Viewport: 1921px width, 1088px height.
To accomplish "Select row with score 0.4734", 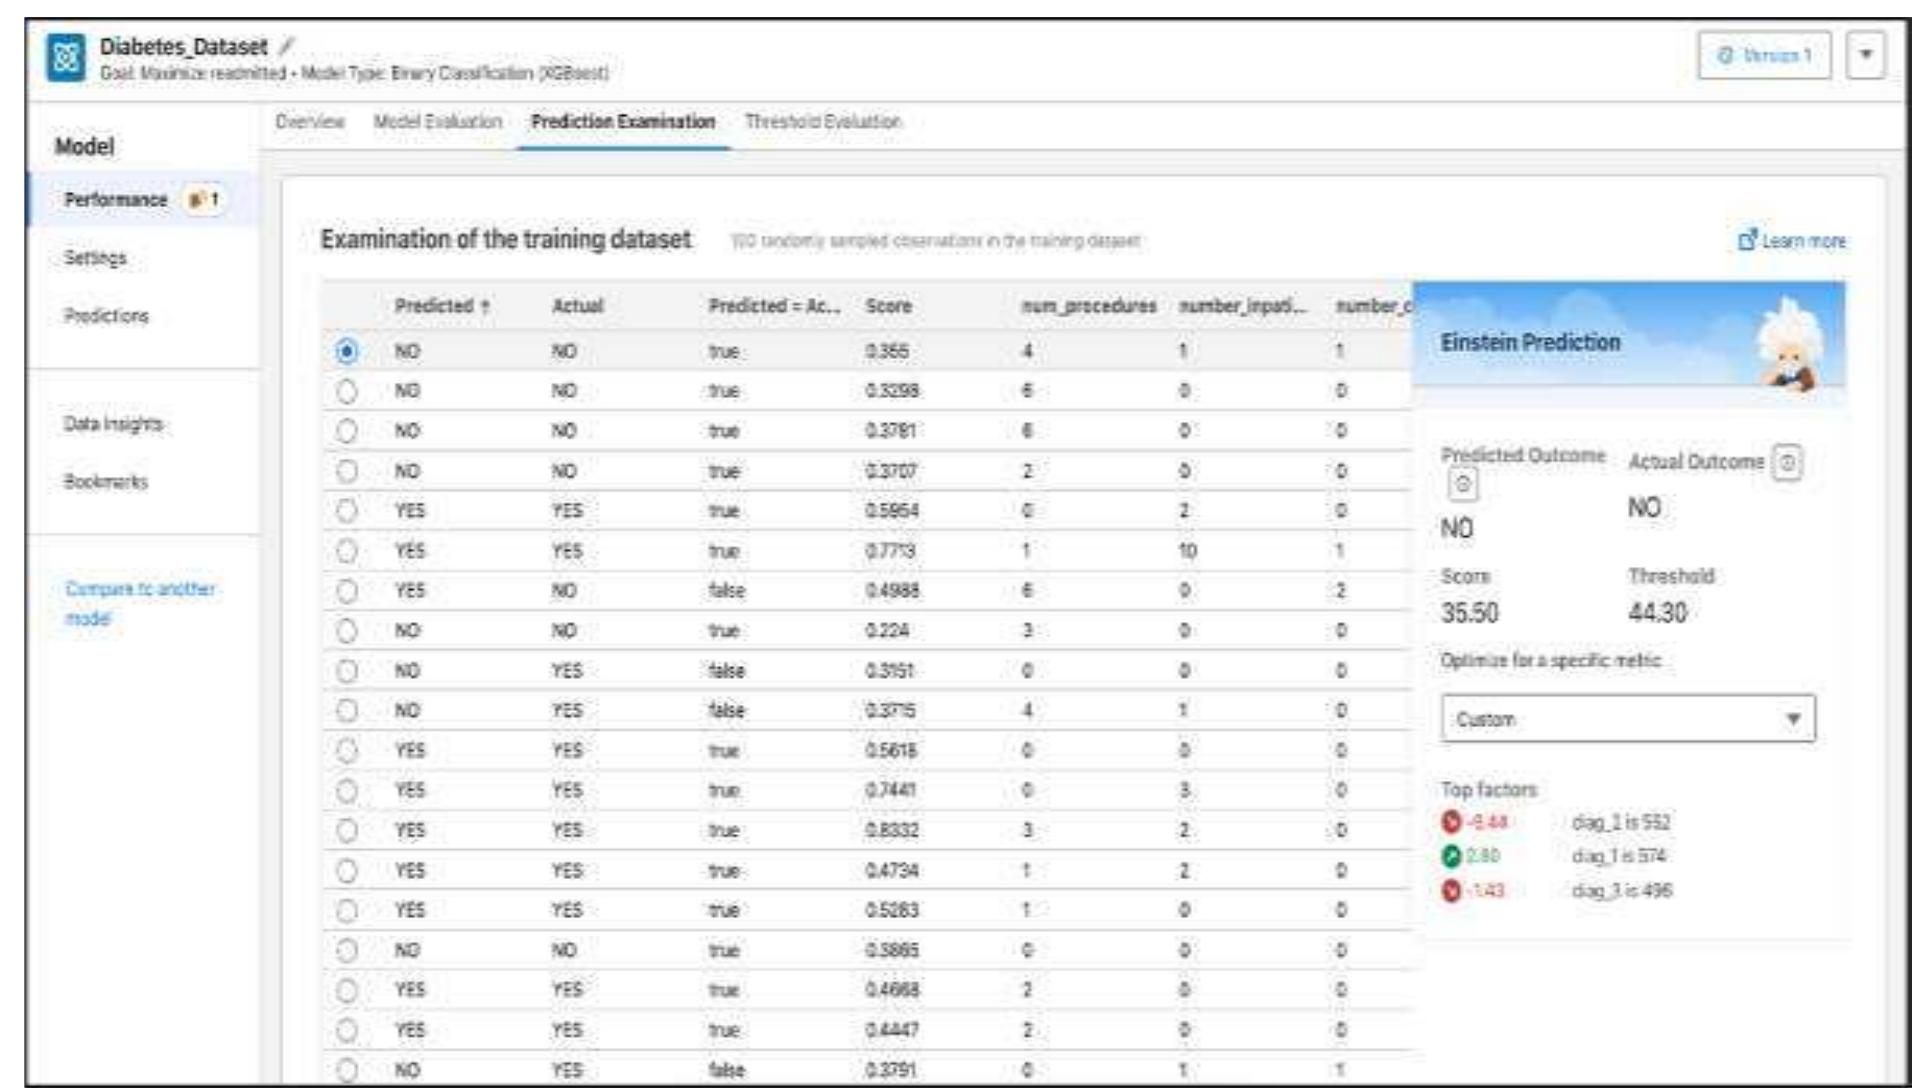I will (x=347, y=871).
